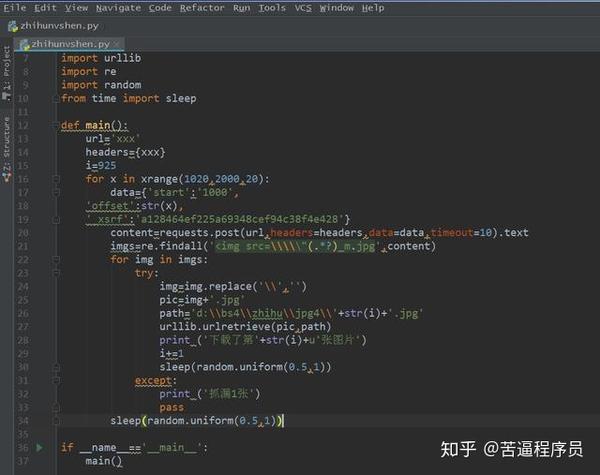This screenshot has width=600, height=475.
Task: Collapse def main() fold at line 12
Action: (56, 126)
